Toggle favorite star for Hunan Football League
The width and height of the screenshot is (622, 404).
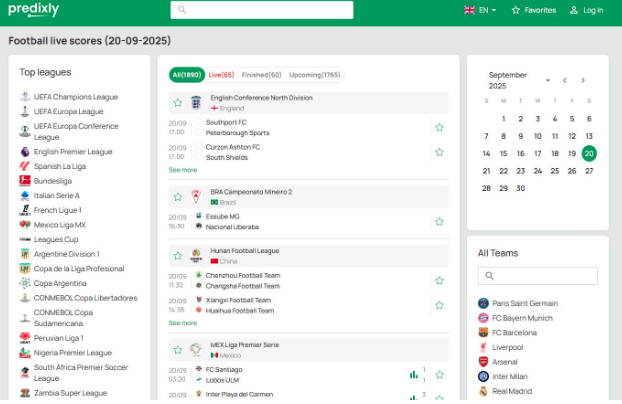click(x=178, y=254)
